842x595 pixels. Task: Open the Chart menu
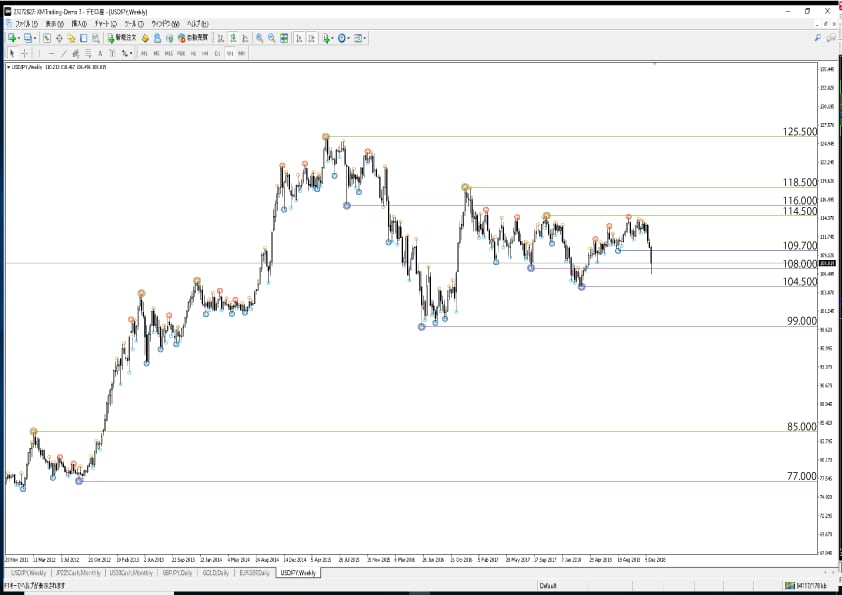pos(106,24)
